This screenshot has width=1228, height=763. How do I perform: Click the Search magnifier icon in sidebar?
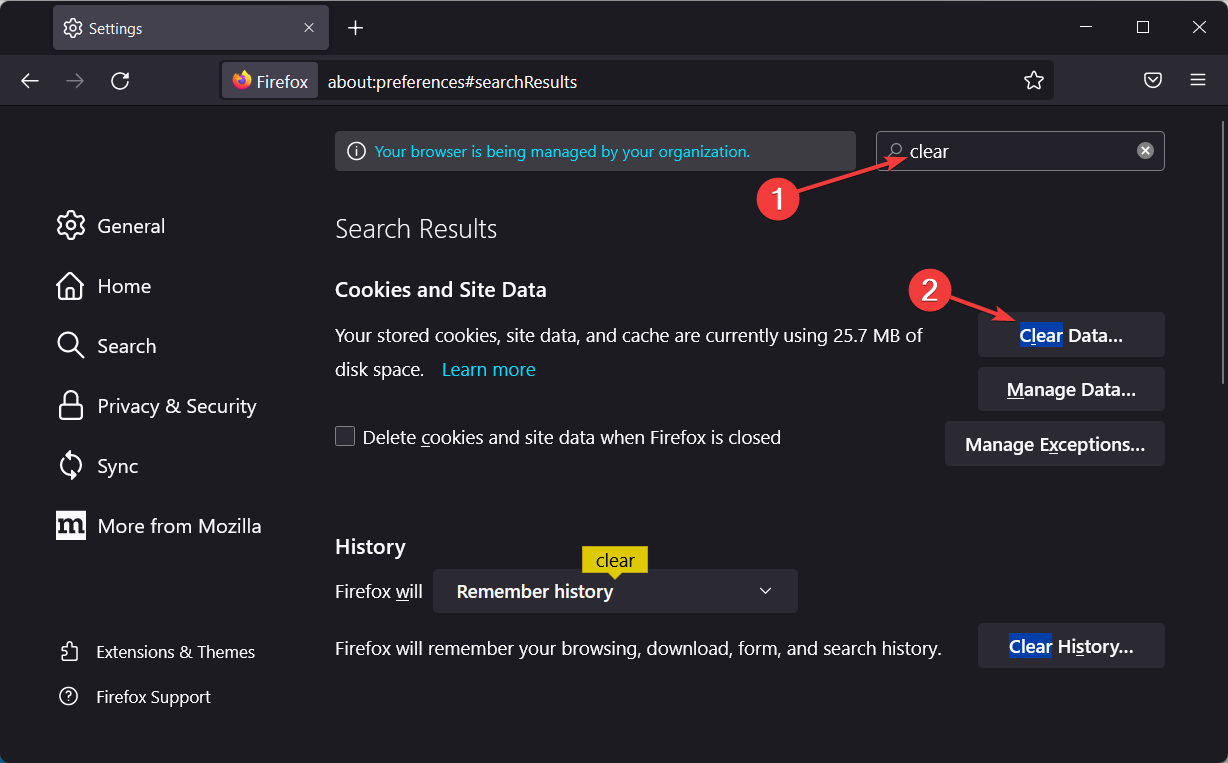click(x=71, y=346)
